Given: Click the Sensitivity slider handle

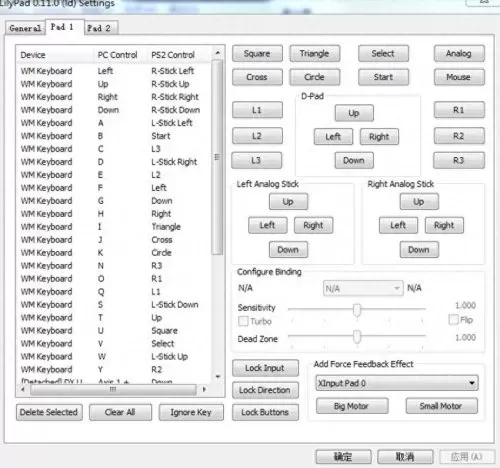Looking at the screenshot, I should [357, 310].
